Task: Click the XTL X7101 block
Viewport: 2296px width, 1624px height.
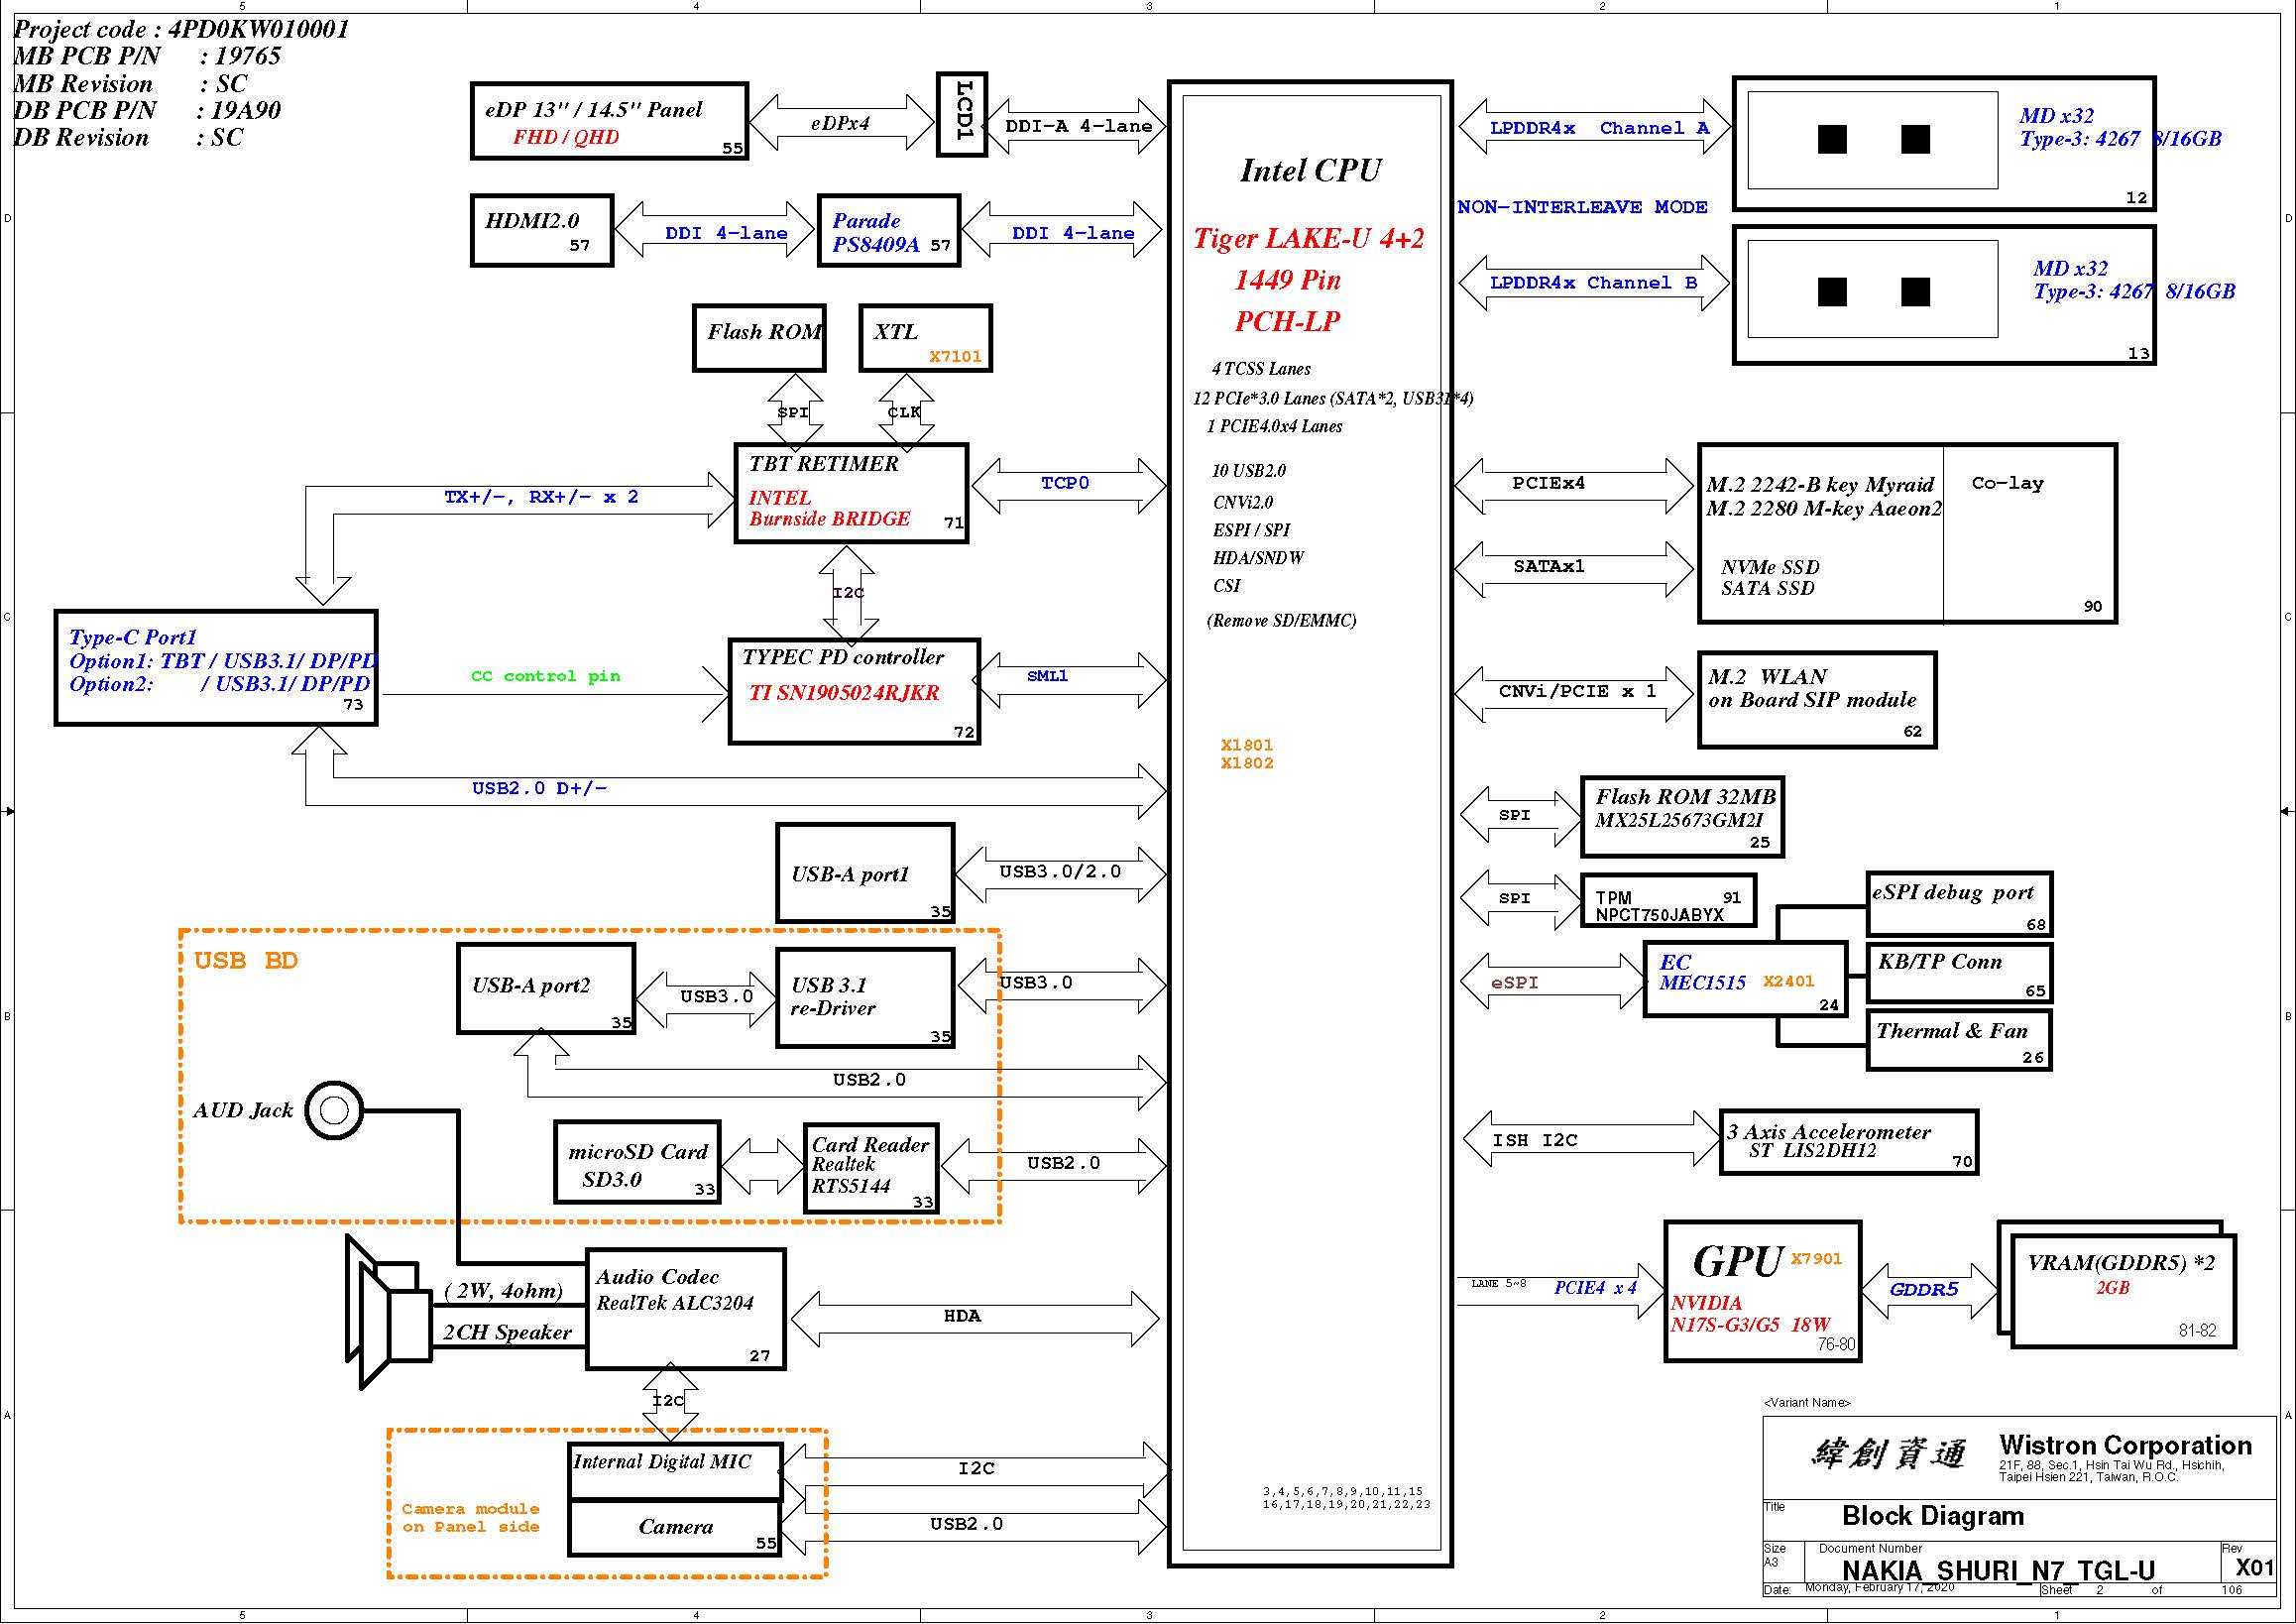Action: [926, 338]
